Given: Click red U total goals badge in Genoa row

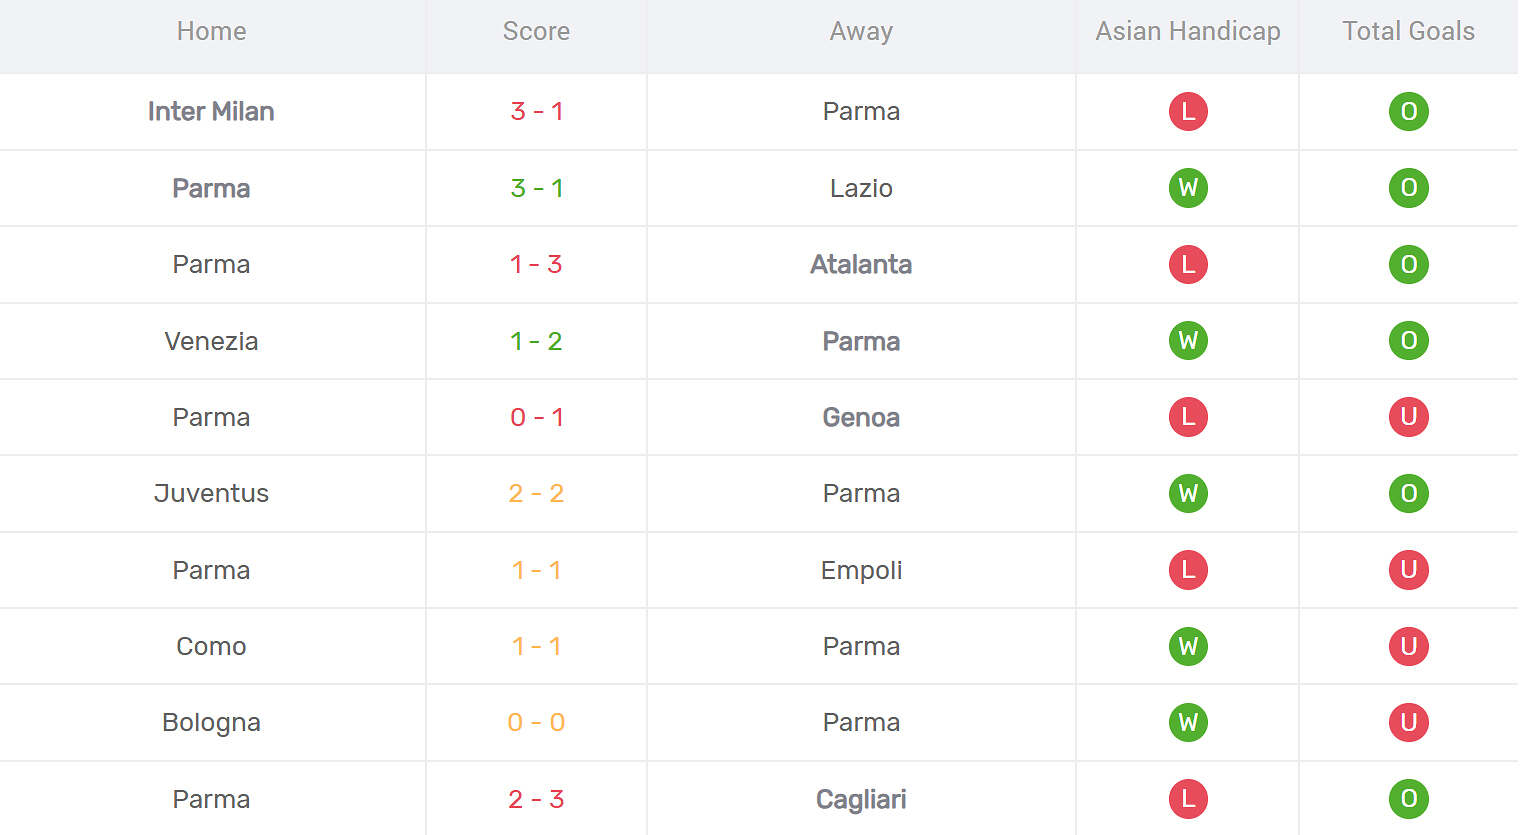Looking at the screenshot, I should [1408, 417].
